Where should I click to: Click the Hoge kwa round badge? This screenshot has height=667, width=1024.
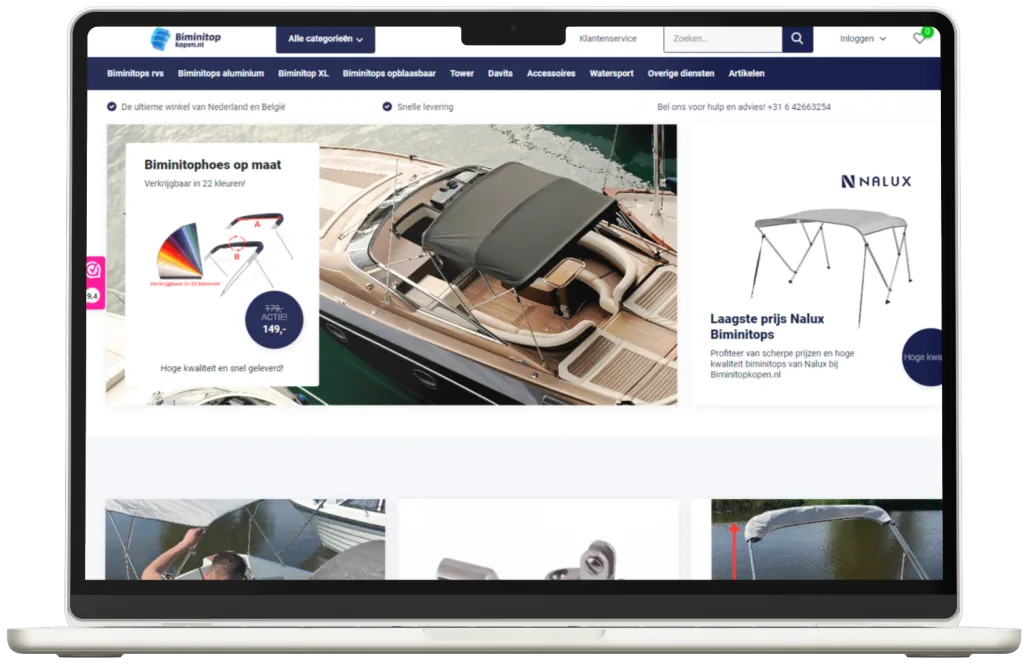[922, 357]
